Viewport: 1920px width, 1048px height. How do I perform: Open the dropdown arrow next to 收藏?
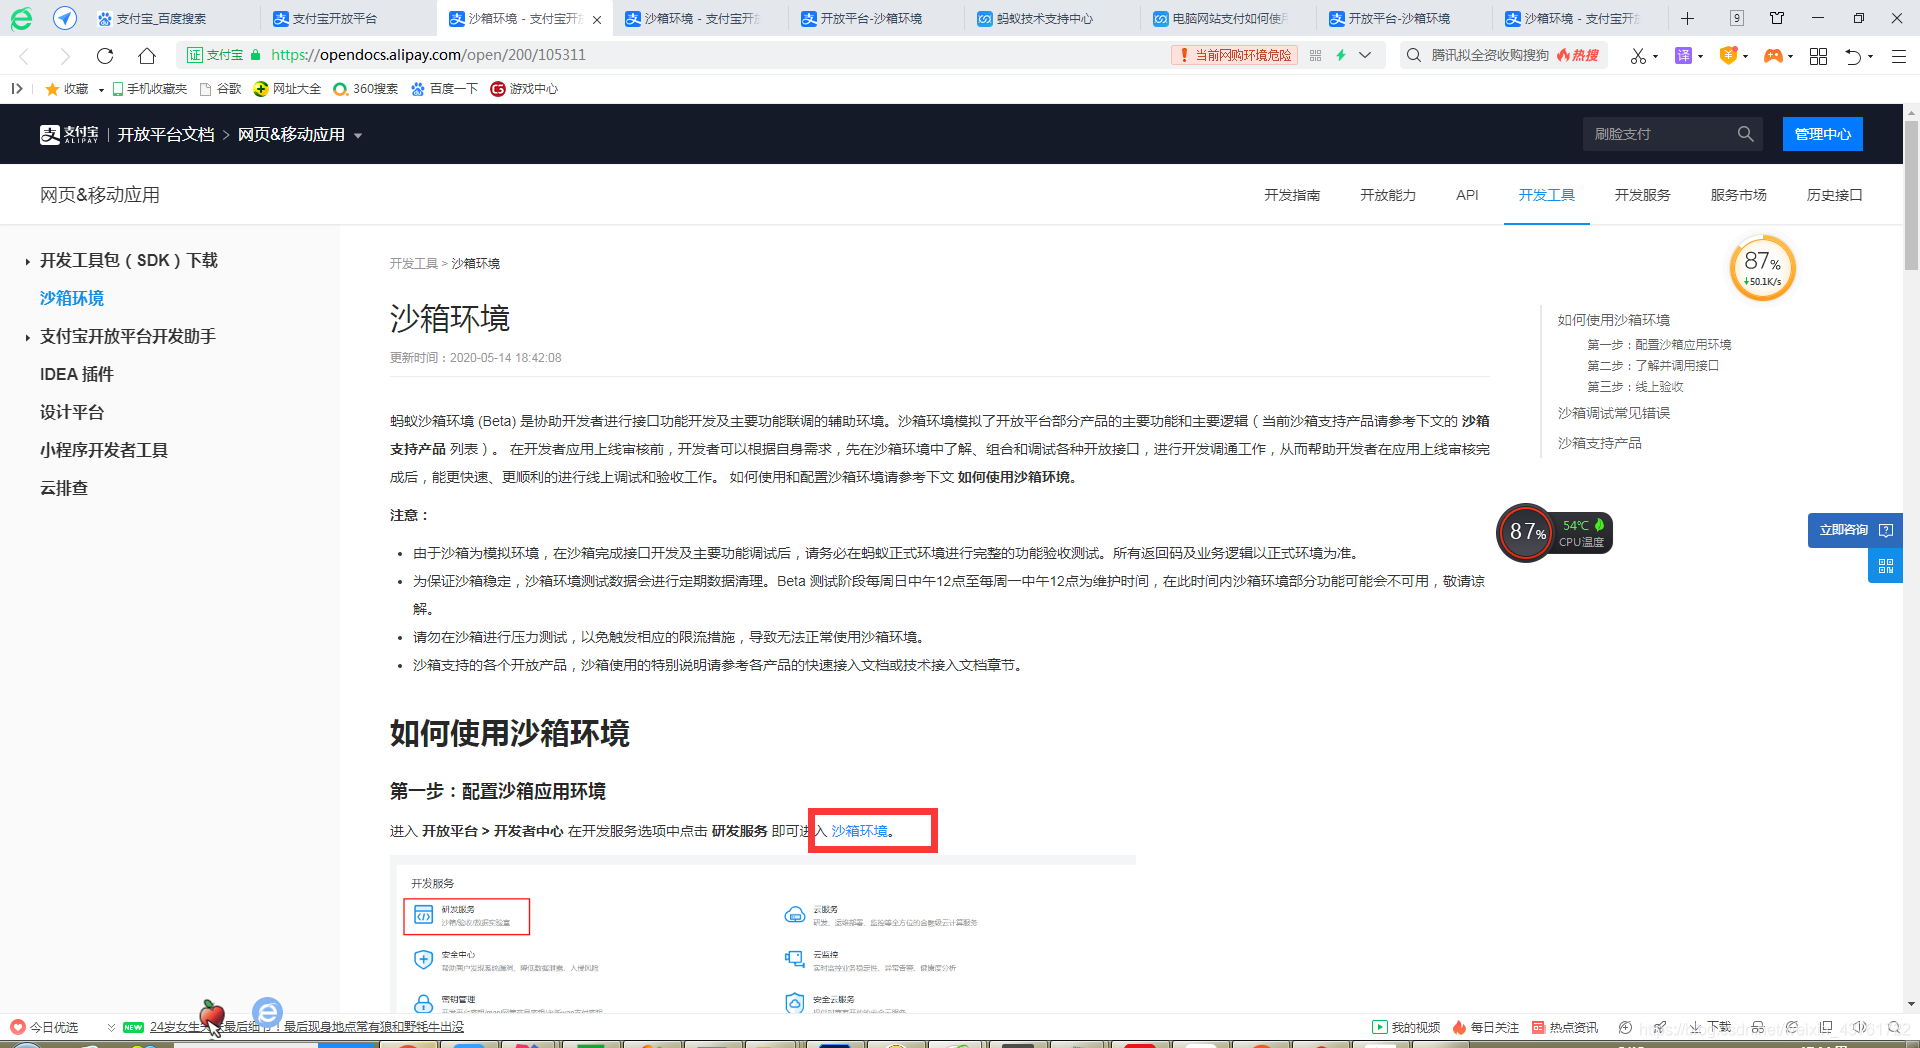coord(101,90)
